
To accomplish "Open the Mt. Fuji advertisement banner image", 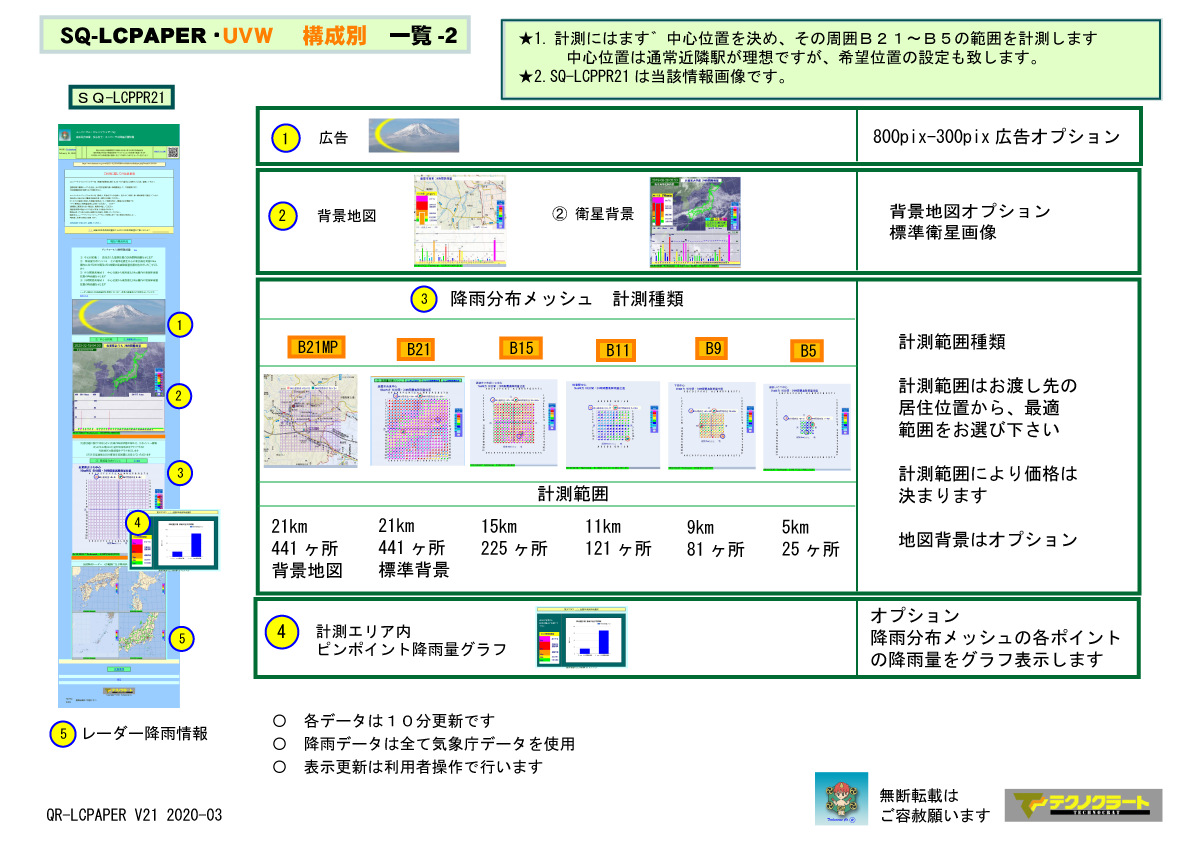I will click(x=413, y=136).
